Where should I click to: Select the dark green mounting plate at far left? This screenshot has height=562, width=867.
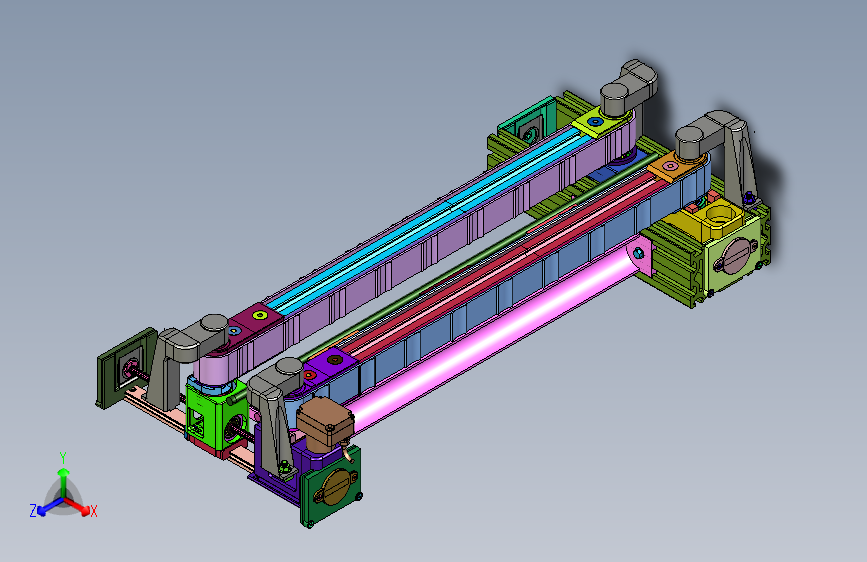click(x=127, y=367)
